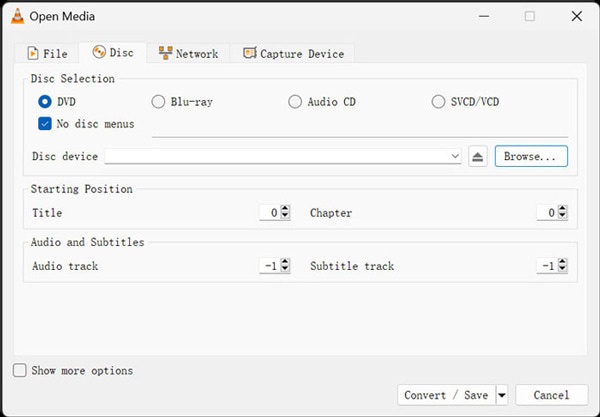Click the Subtitle track value field
Image resolution: width=600 pixels, height=417 pixels.
click(x=547, y=266)
